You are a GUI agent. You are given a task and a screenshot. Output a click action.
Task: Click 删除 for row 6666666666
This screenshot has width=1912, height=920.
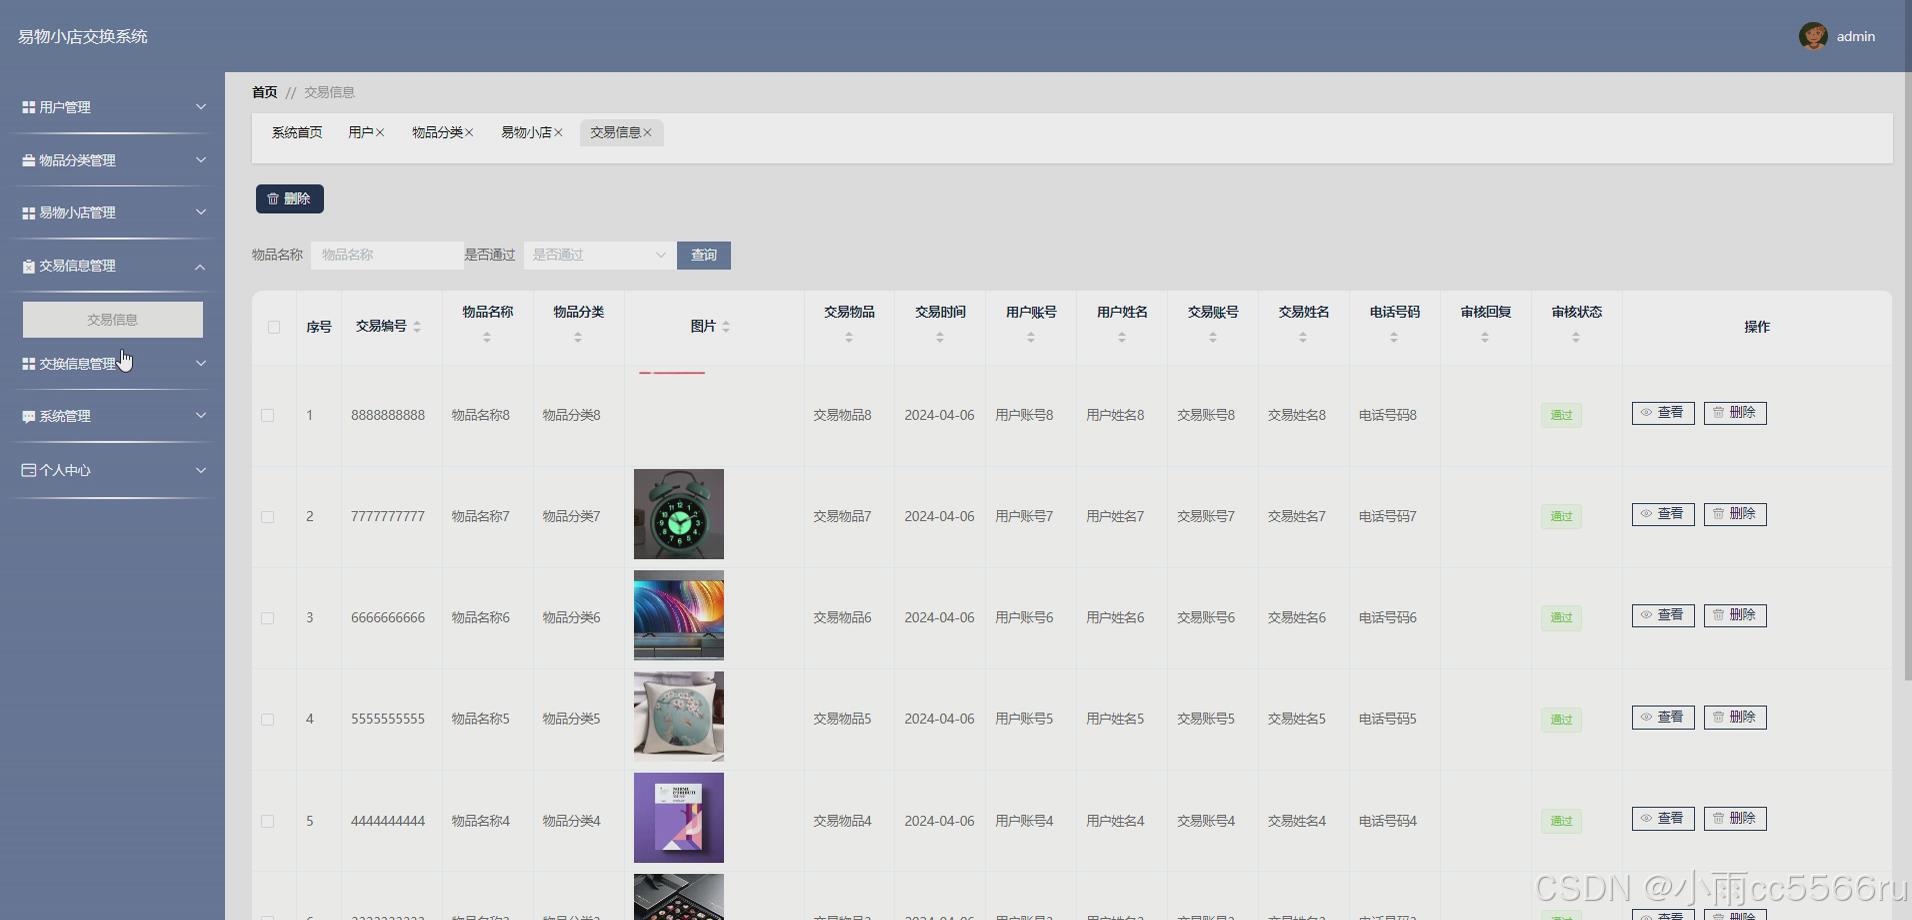[1735, 615]
